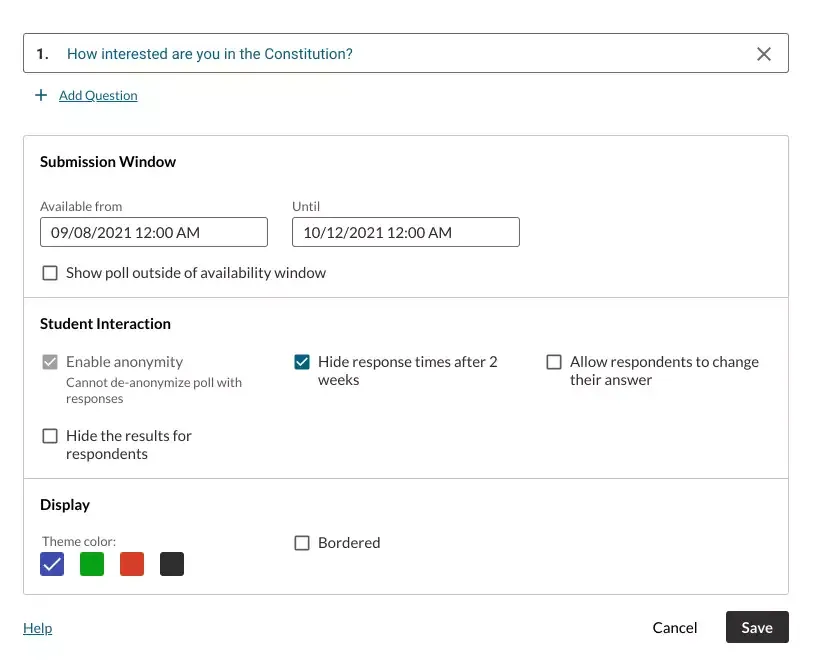
Task: Click the Until date field
Action: coord(406,232)
